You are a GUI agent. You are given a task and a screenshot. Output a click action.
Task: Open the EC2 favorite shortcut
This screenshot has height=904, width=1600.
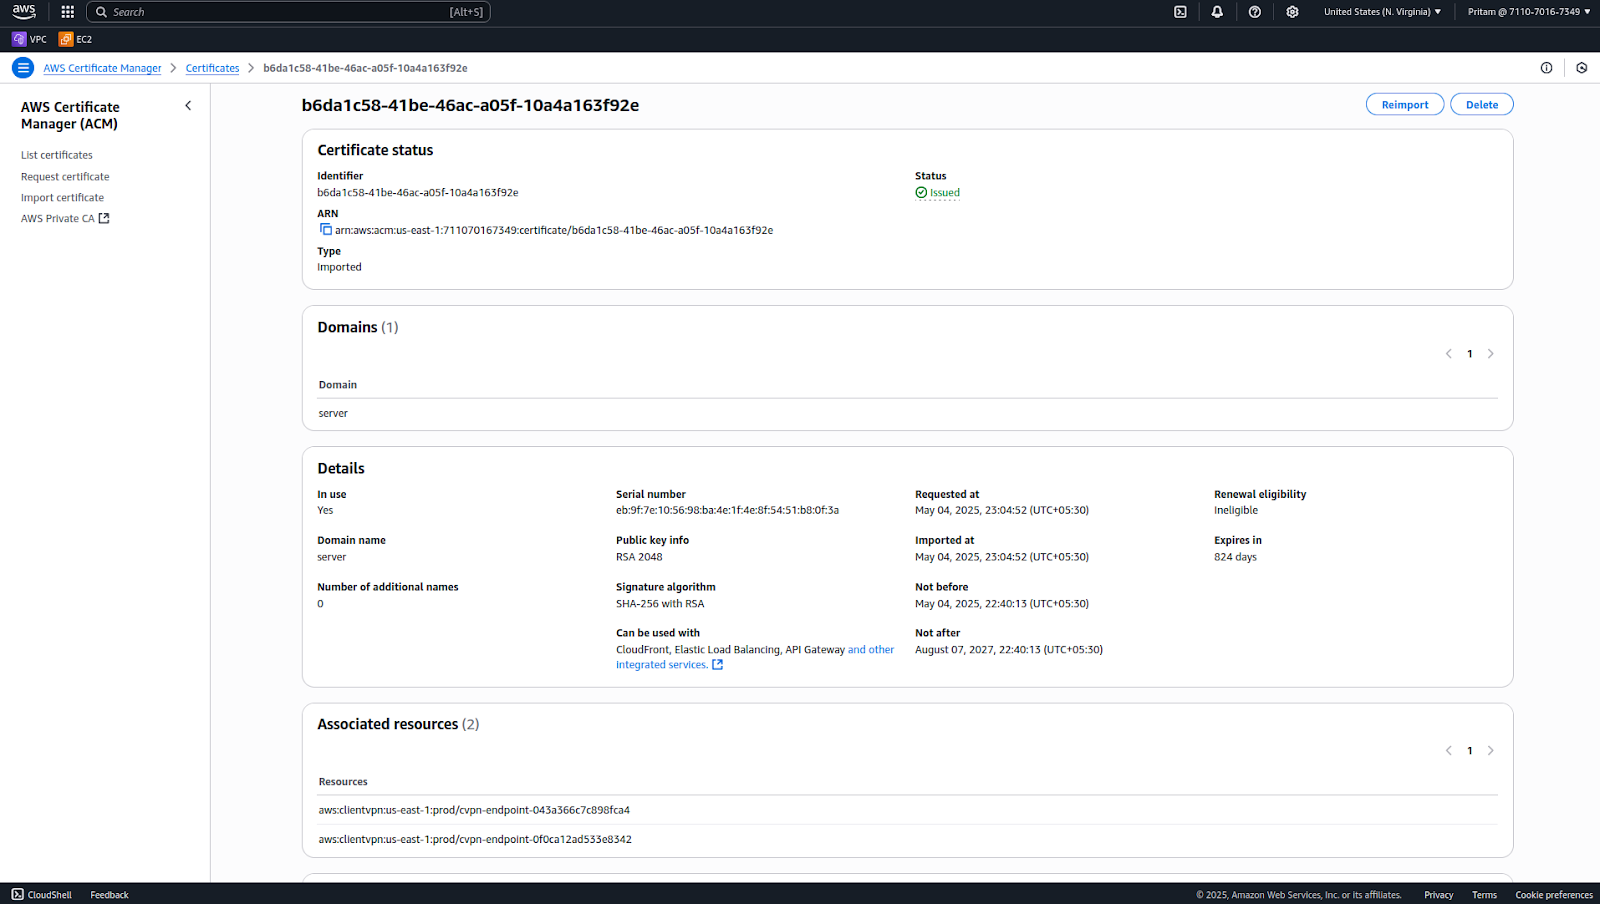(75, 39)
